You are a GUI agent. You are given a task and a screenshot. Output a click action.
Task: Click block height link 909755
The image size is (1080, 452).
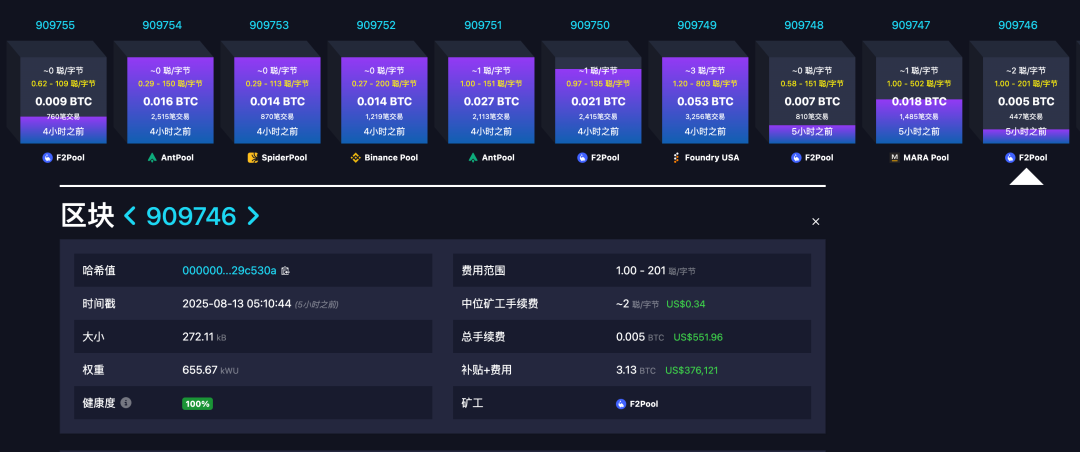[x=55, y=25]
